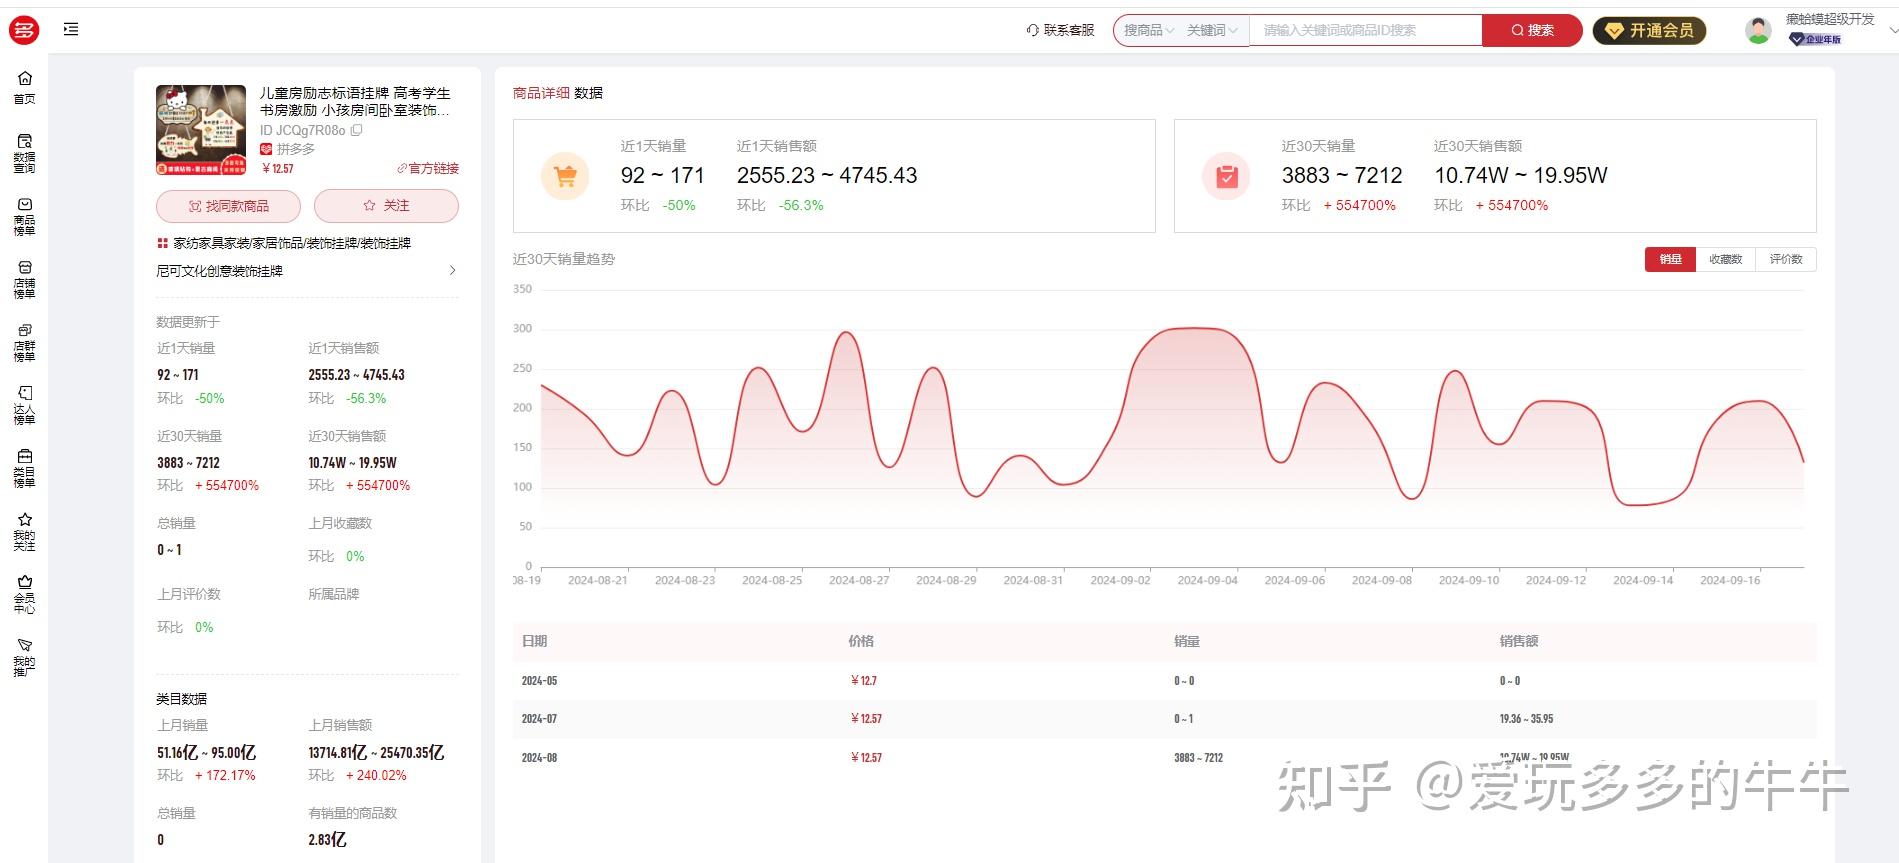Click the category grid icon before 家纺家具家装
1899x863 pixels.
click(x=162, y=243)
